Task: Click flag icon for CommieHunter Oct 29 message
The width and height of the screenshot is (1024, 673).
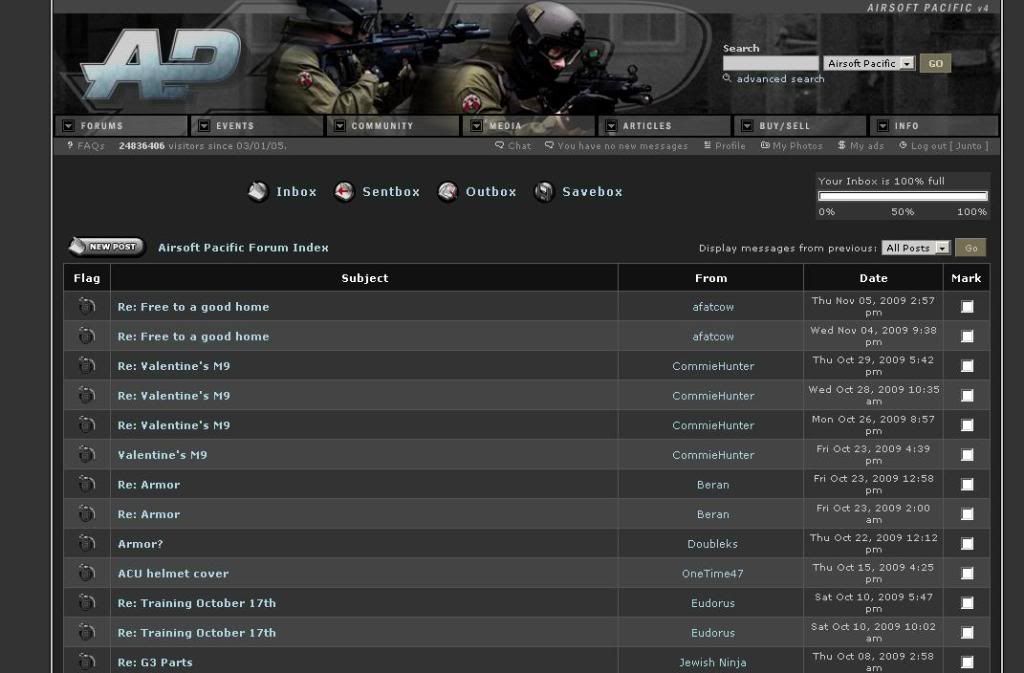Action: tap(87, 365)
